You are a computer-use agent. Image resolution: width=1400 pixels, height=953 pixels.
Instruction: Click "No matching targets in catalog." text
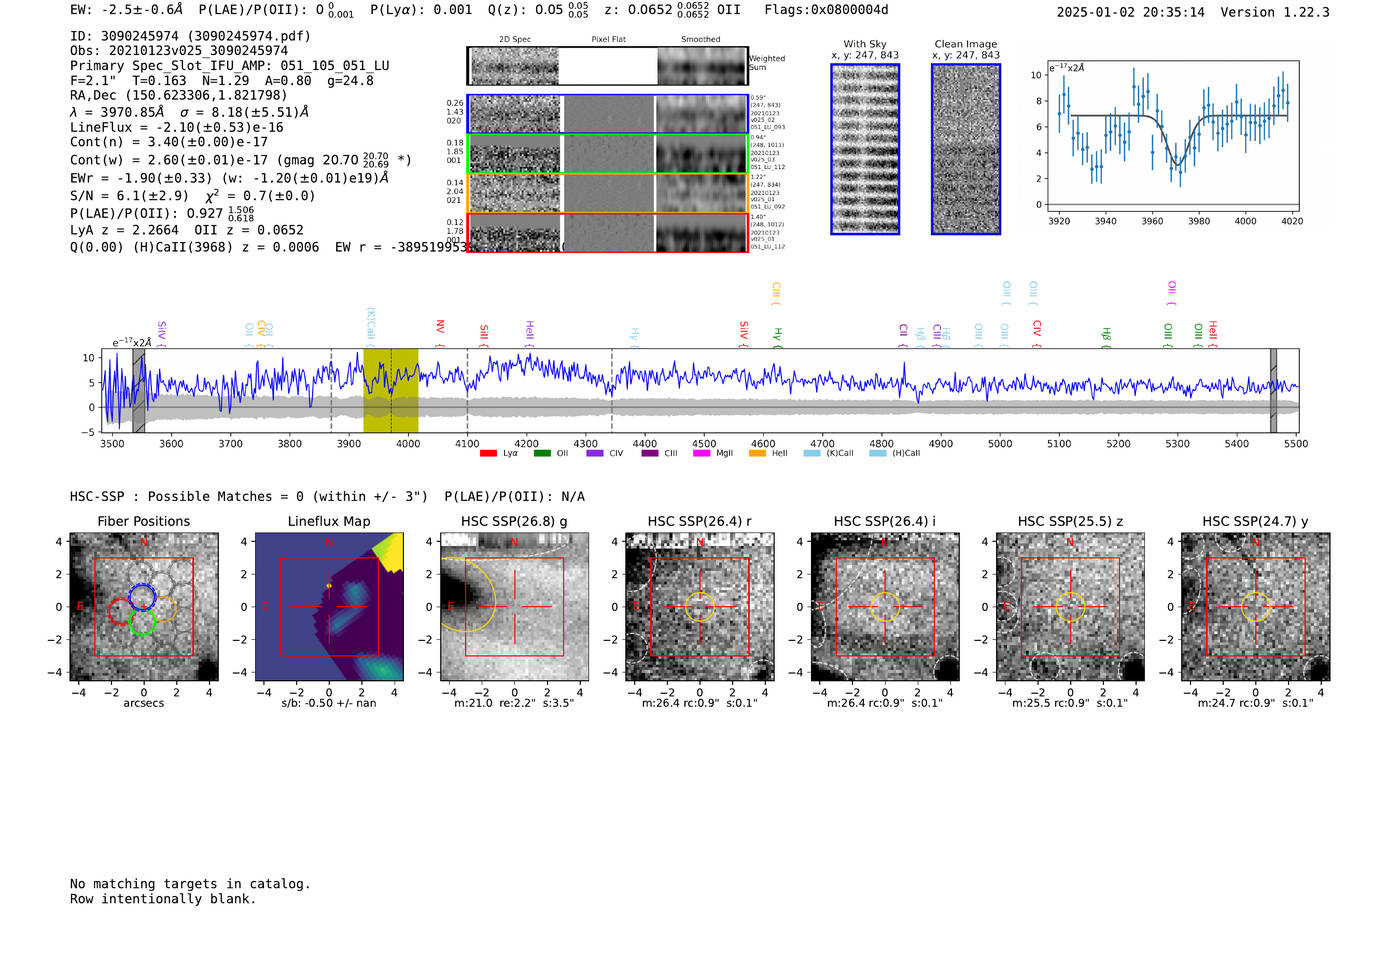pyautogui.click(x=190, y=884)
